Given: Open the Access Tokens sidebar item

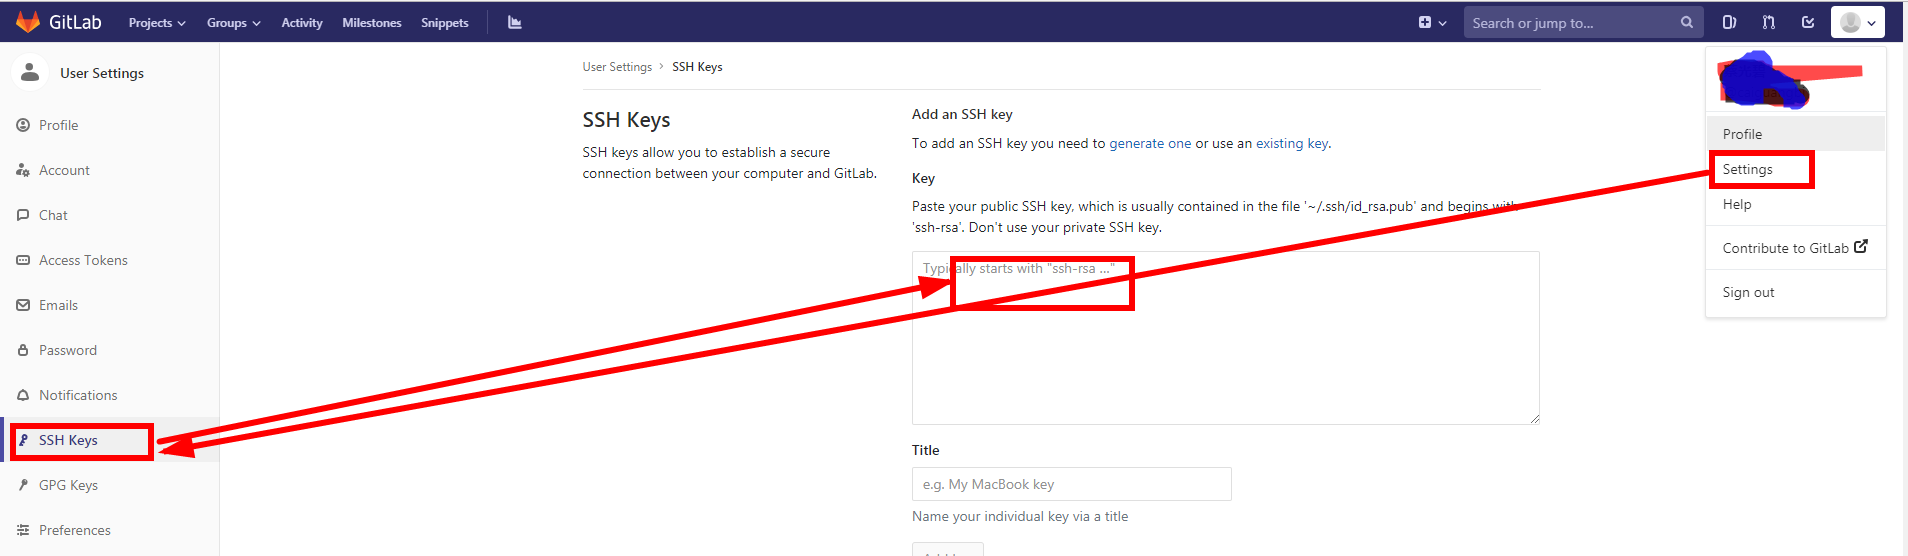Looking at the screenshot, I should click(83, 260).
